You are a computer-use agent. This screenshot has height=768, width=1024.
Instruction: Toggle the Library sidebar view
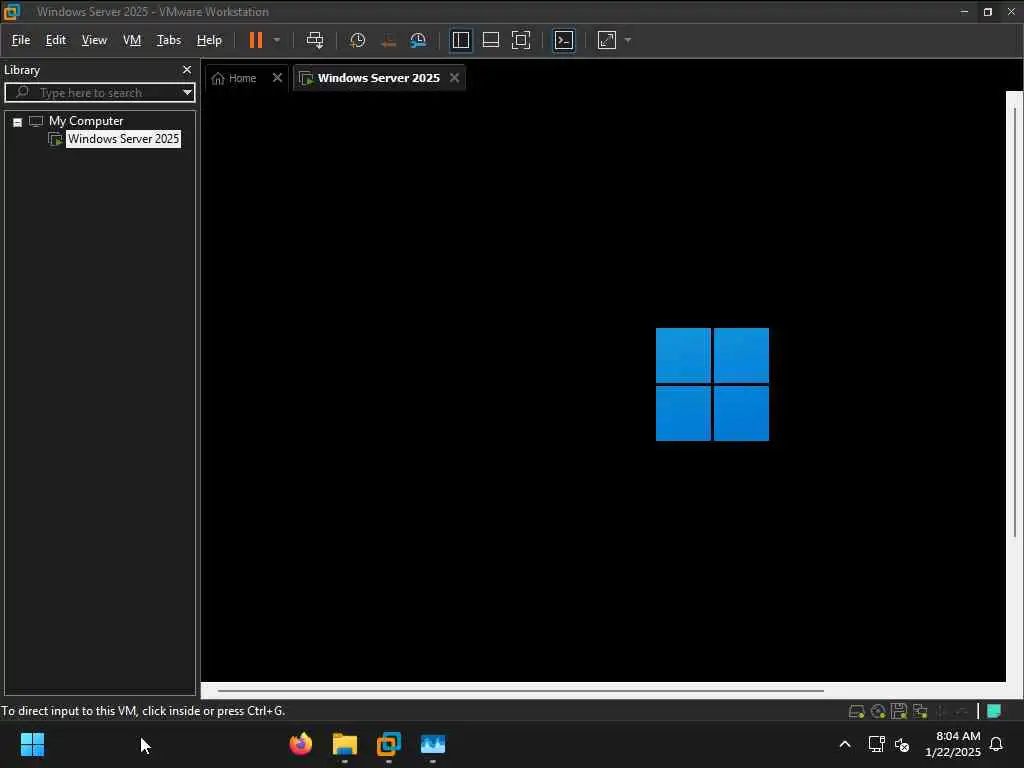point(460,40)
